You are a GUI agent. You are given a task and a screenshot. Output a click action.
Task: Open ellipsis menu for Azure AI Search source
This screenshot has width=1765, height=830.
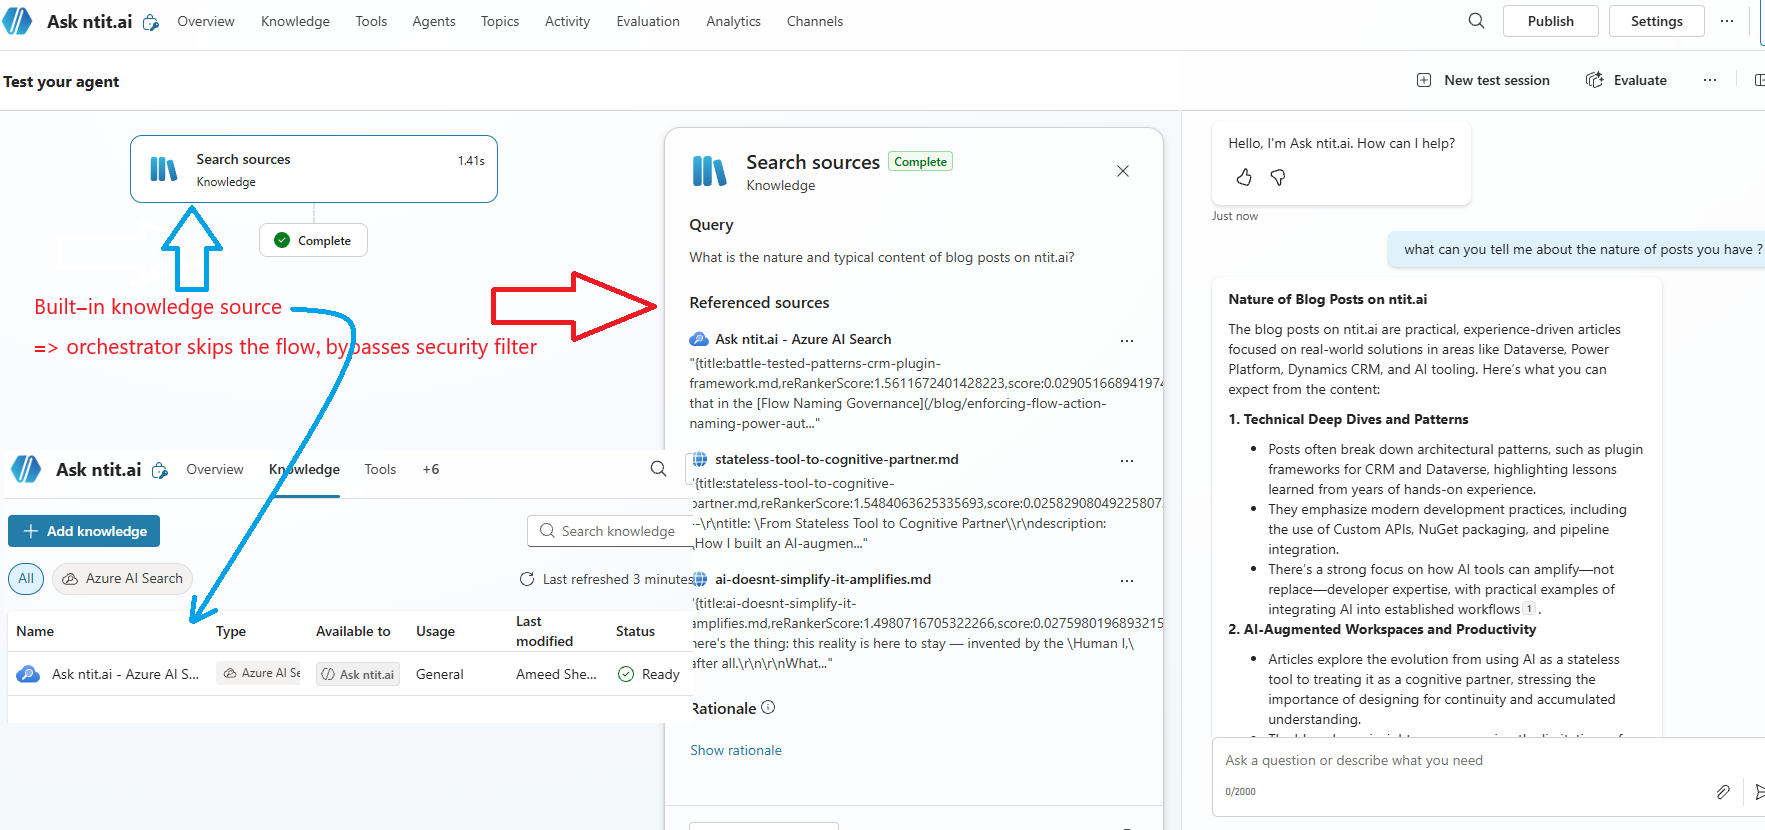(x=1127, y=340)
